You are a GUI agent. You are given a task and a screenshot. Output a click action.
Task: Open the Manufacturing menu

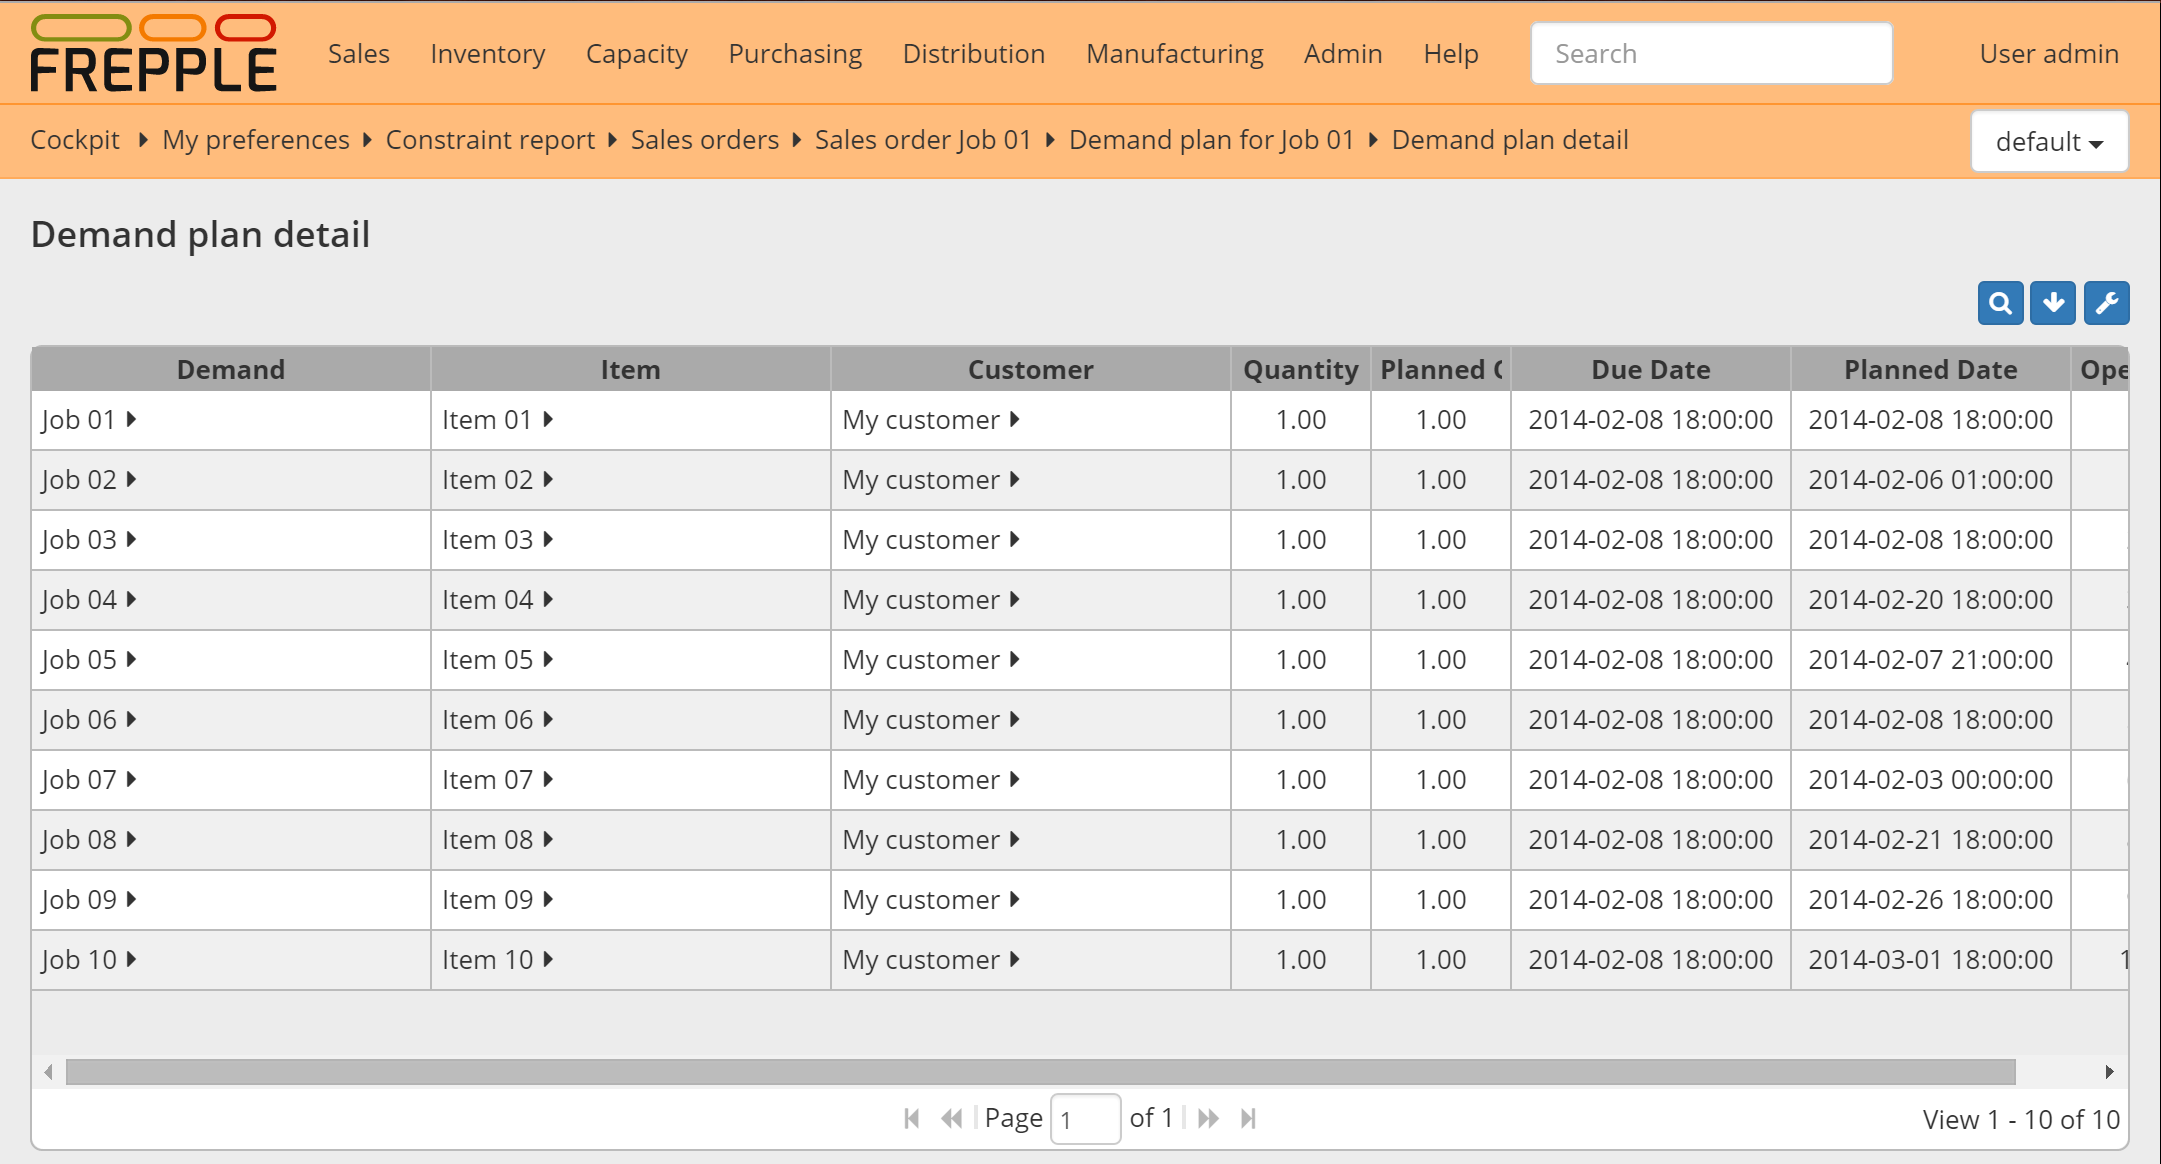[x=1175, y=52]
